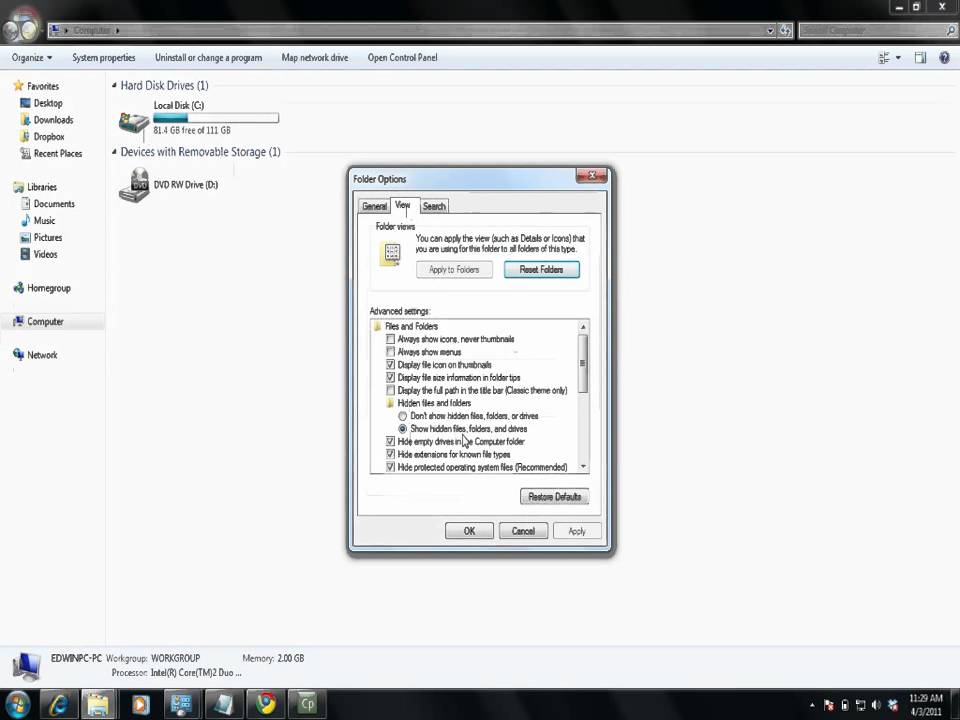
Task: Click the Restore Defaults button
Action: (x=554, y=497)
